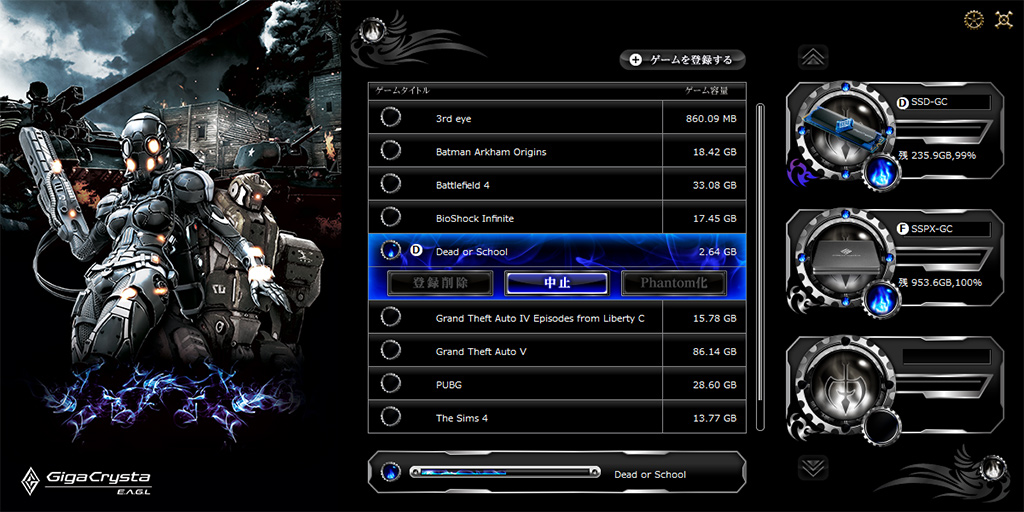The image size is (1024, 512).
Task: Click the 18.42 GB size value
Action: (x=714, y=152)
